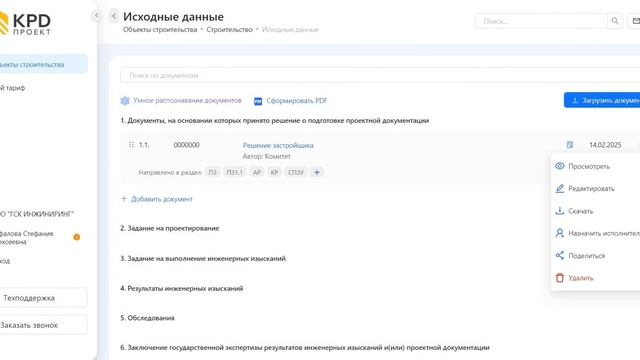Grab the drag handle of row 1.1

tap(131, 144)
